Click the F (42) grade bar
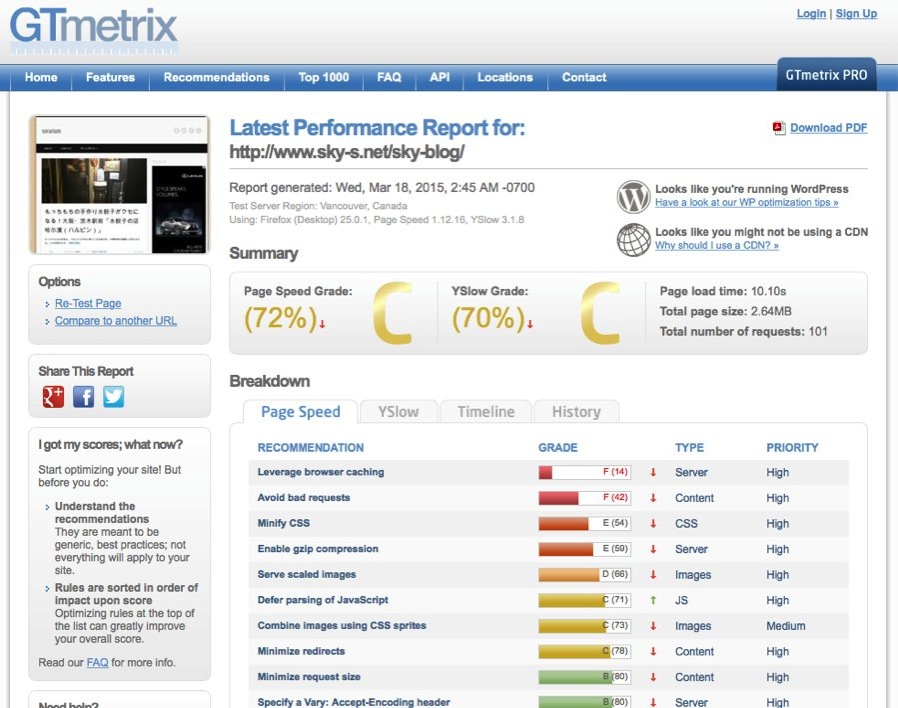Image resolution: width=898 pixels, height=708 pixels. 585,498
